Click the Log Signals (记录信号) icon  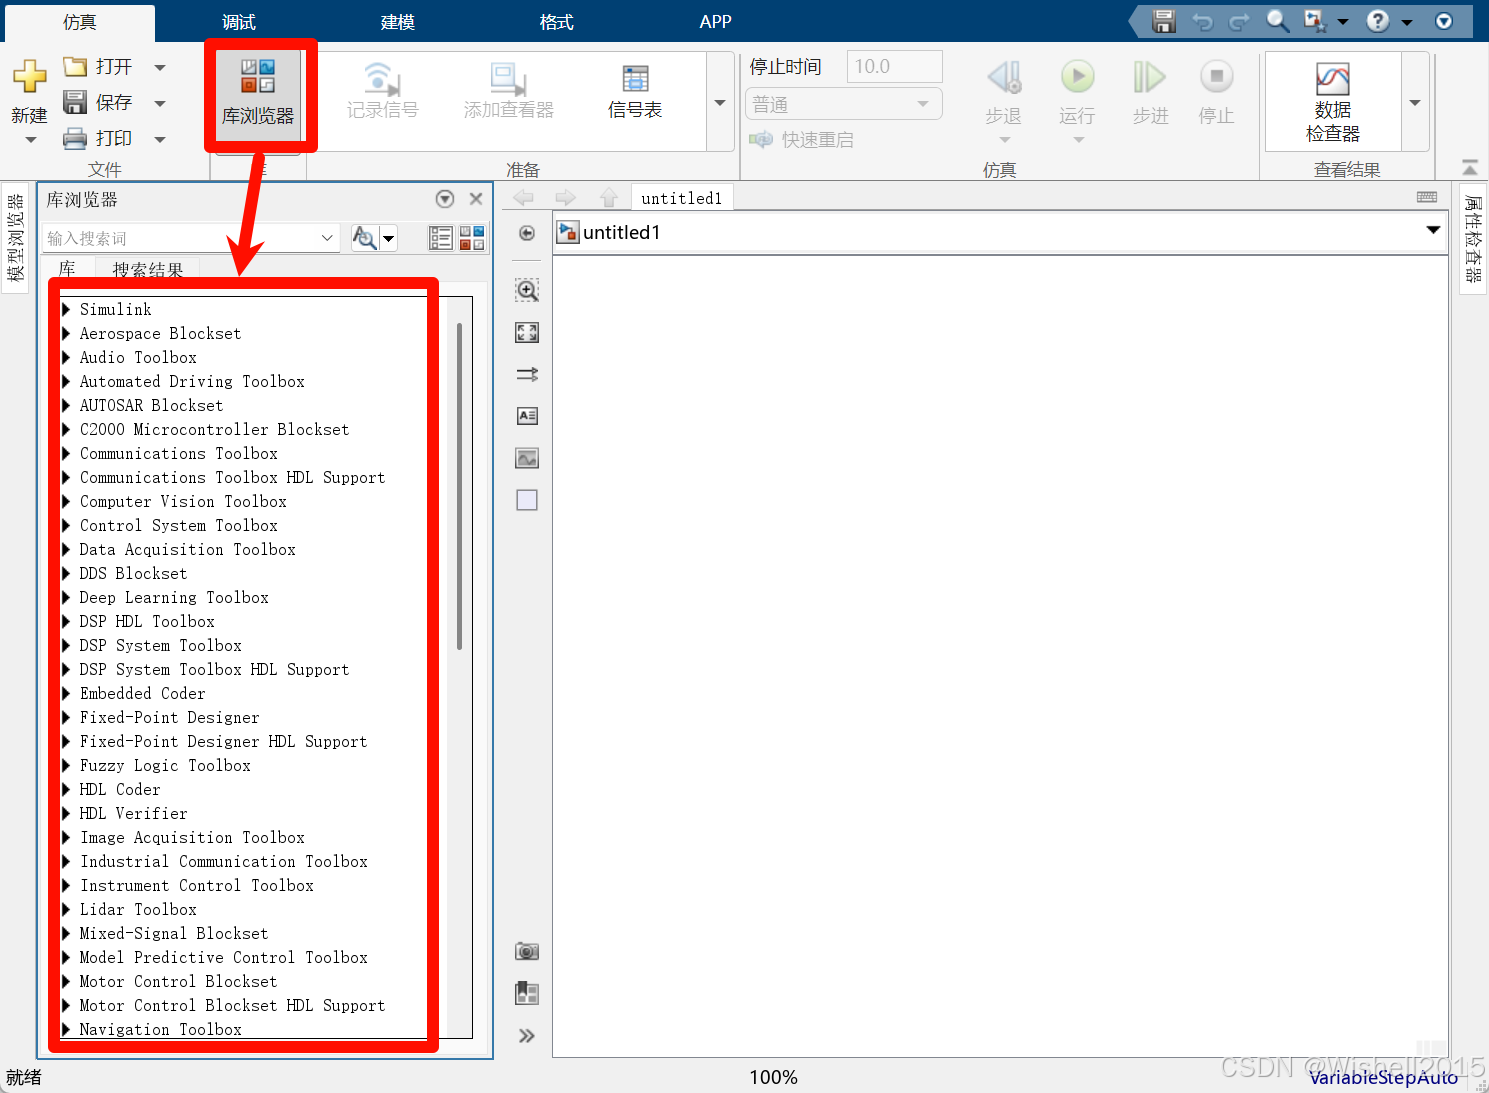382,79
